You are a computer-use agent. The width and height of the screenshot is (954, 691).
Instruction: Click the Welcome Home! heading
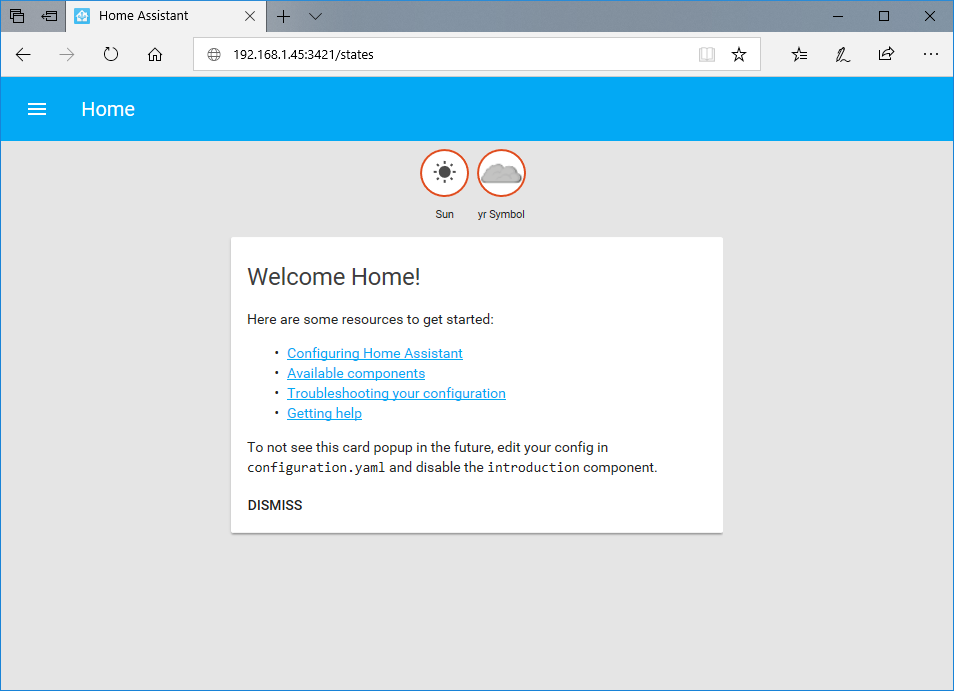click(x=334, y=277)
